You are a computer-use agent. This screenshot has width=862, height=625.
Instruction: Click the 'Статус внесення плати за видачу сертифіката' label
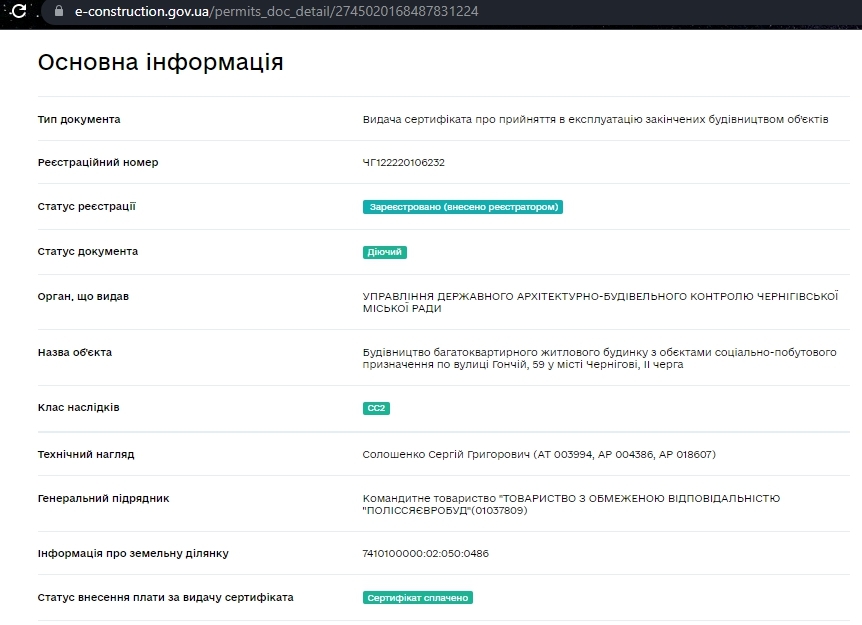[x=165, y=598]
